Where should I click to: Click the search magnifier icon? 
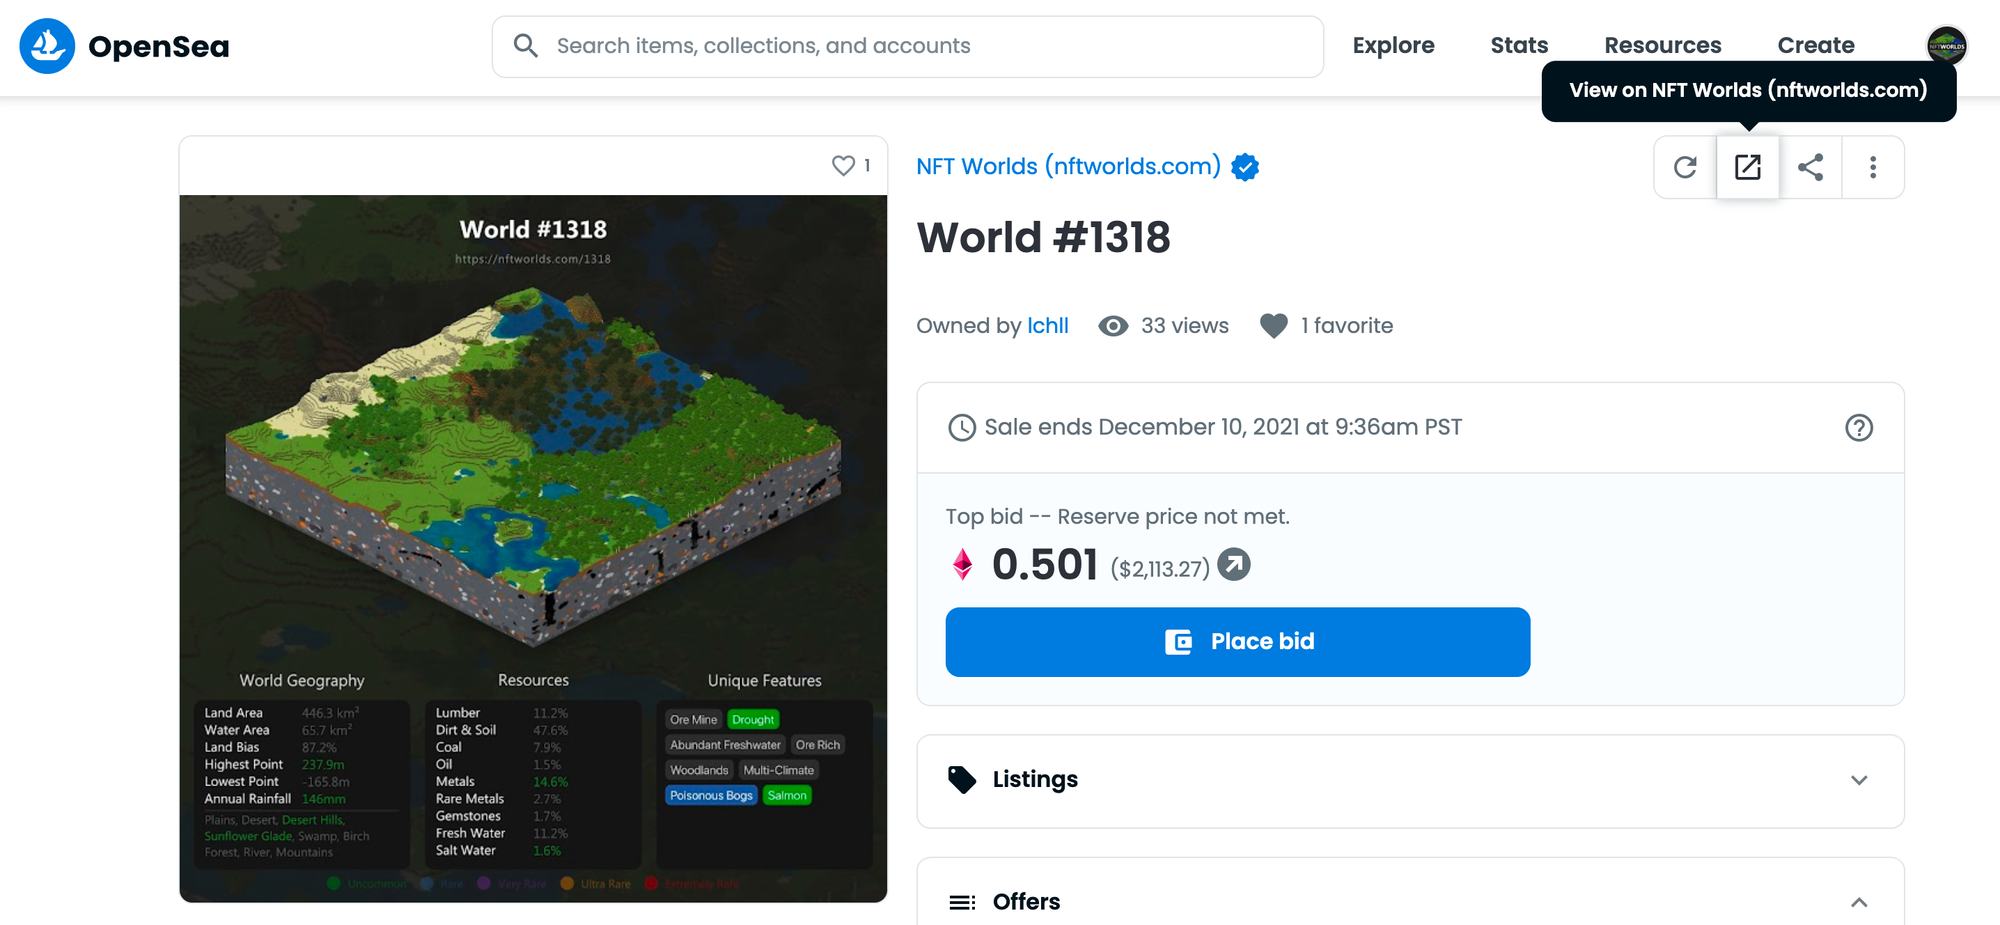[525, 46]
